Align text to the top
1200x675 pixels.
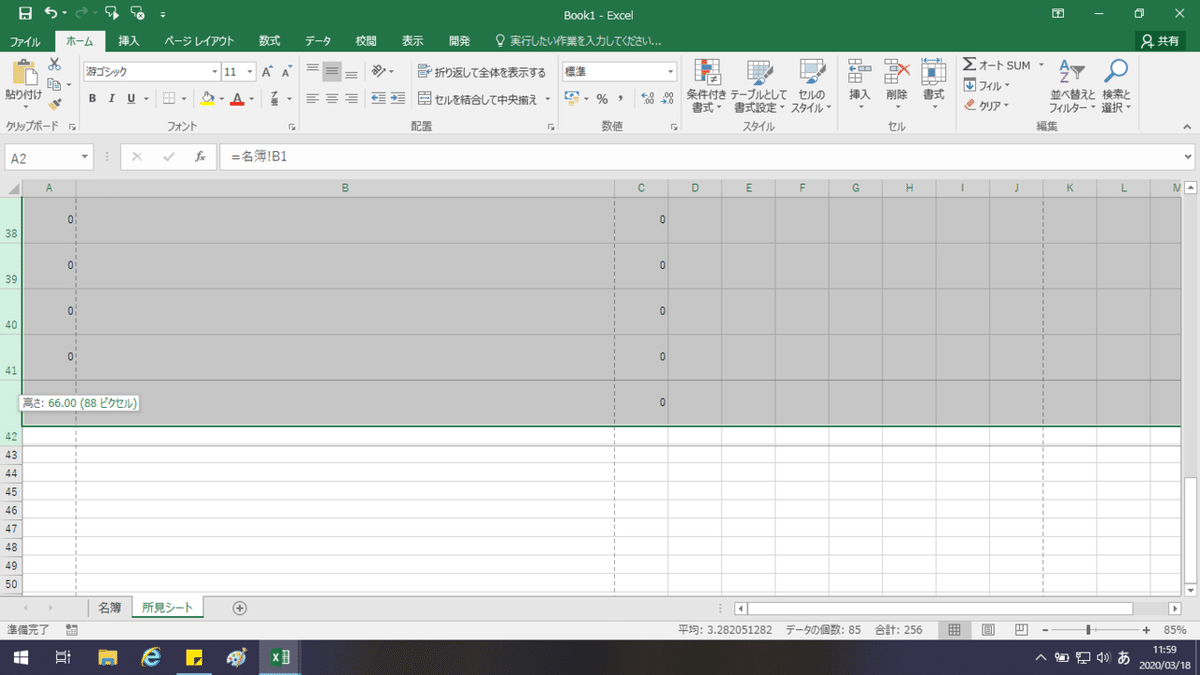point(312,72)
